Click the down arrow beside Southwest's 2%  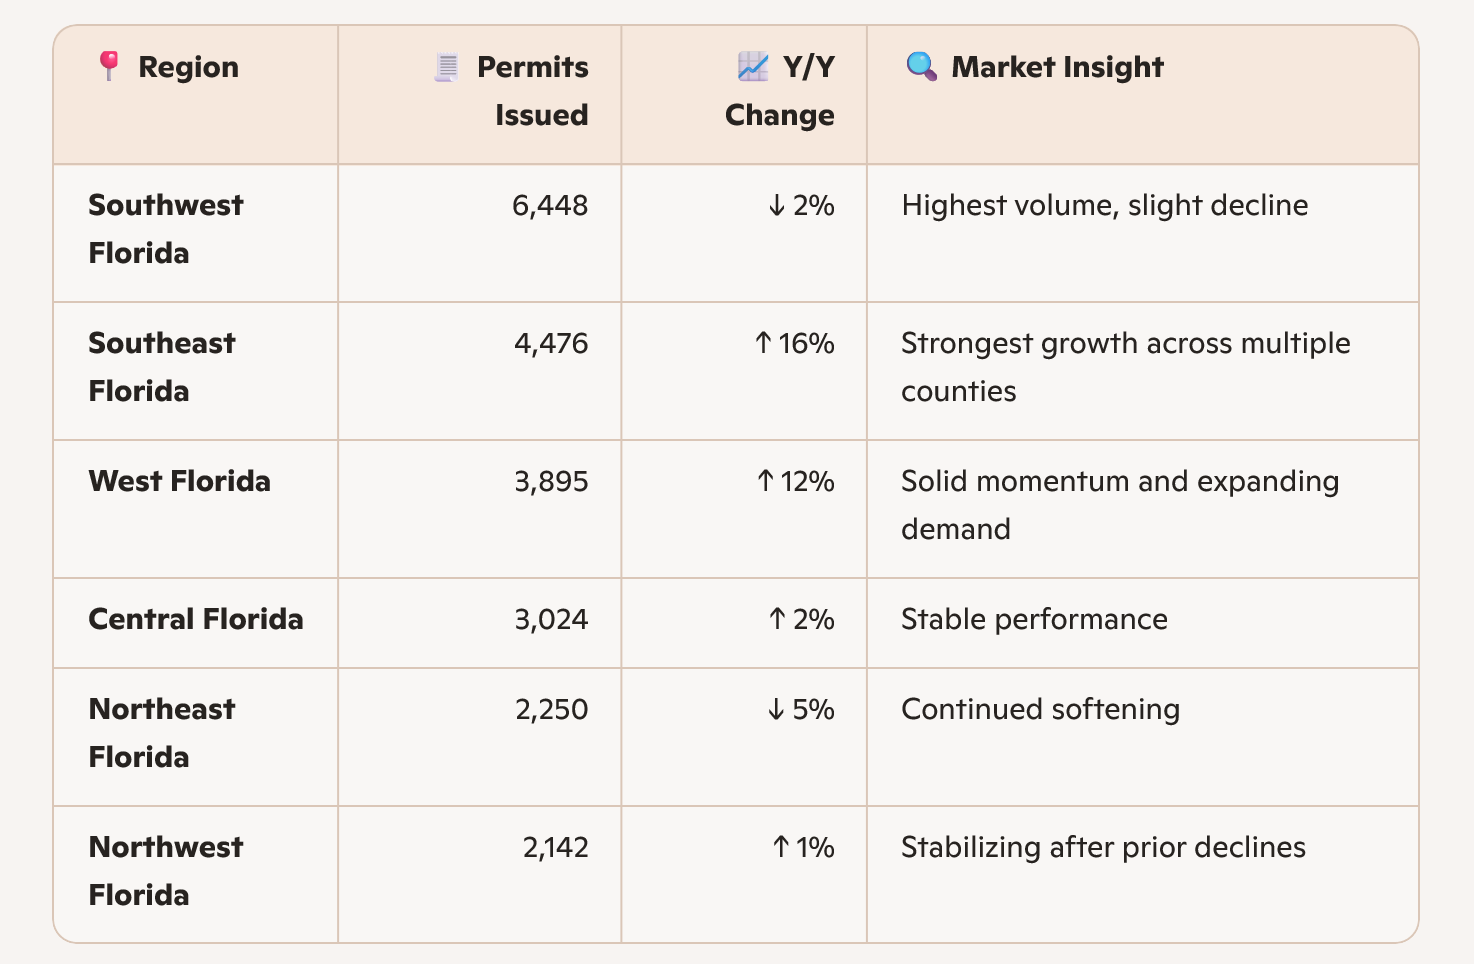click(x=776, y=206)
